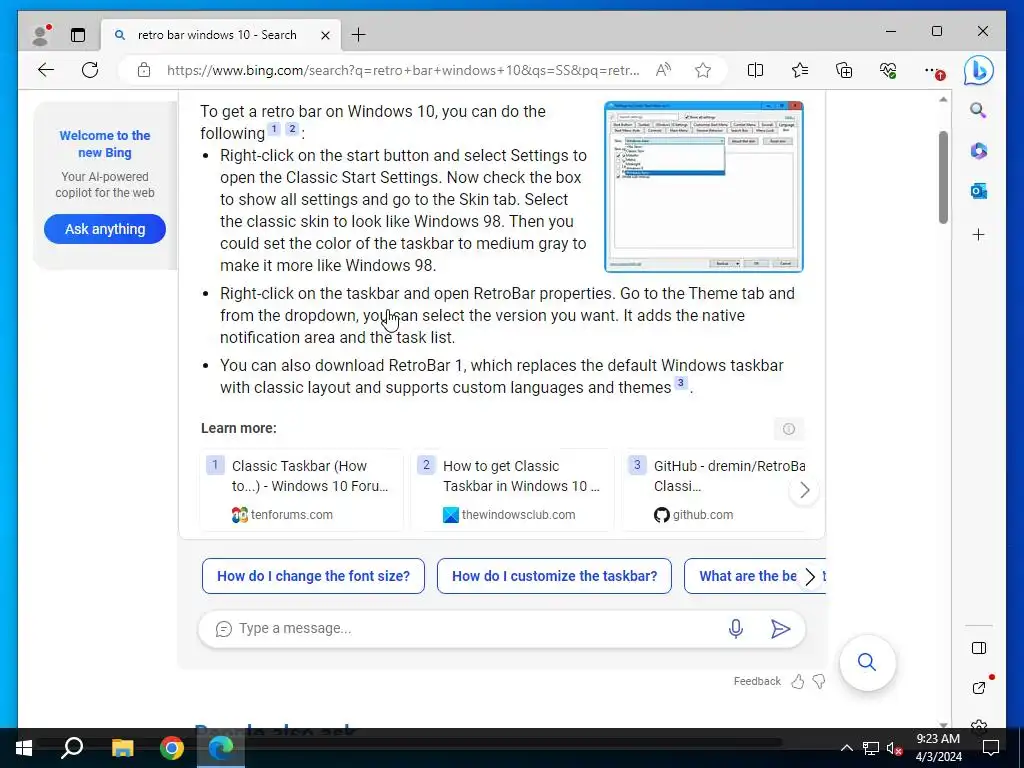The width and height of the screenshot is (1024, 768).
Task: Open Microsoft 365 sidebar icon
Action: click(978, 151)
